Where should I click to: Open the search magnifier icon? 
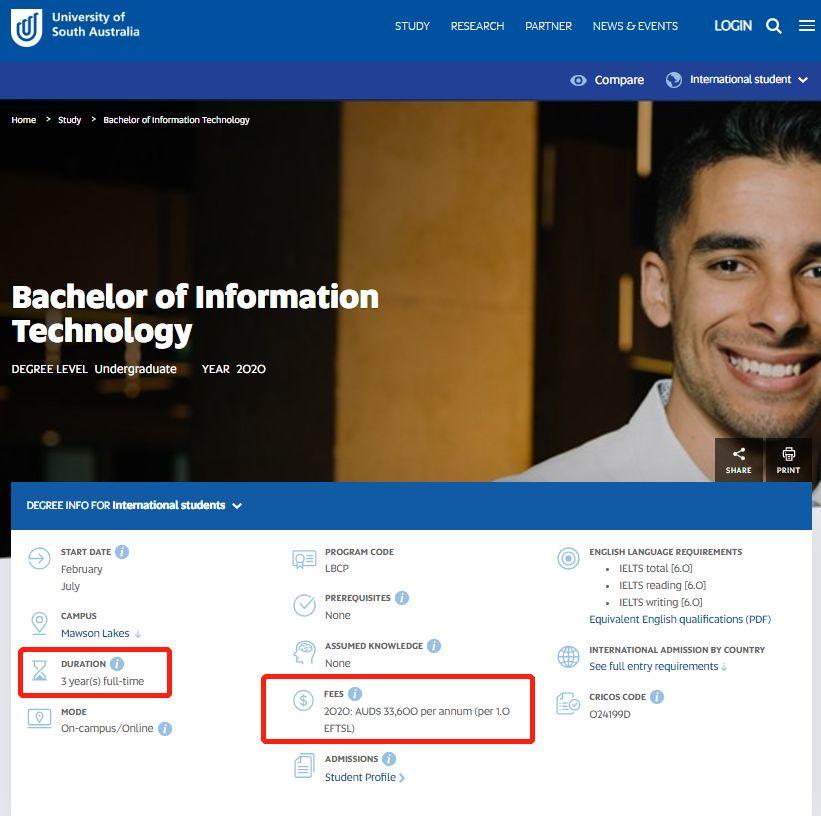(773, 26)
